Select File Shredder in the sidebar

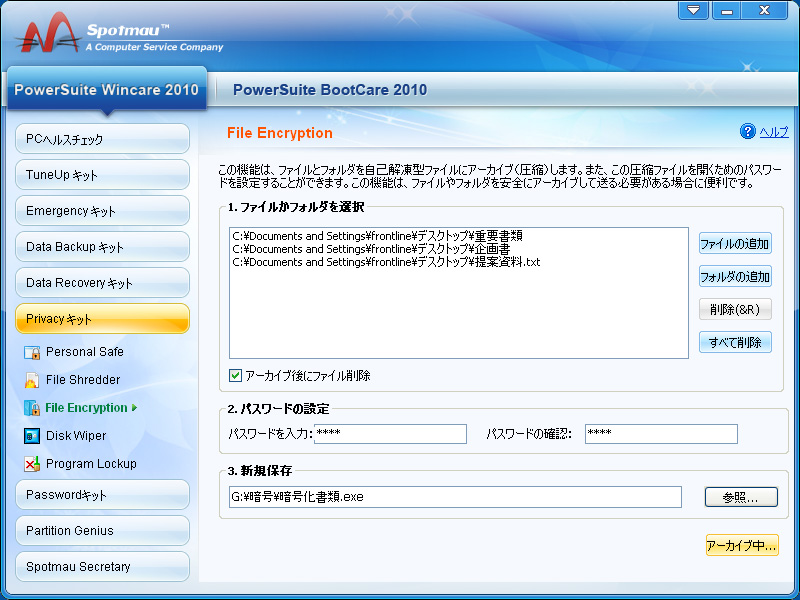pyautogui.click(x=83, y=380)
